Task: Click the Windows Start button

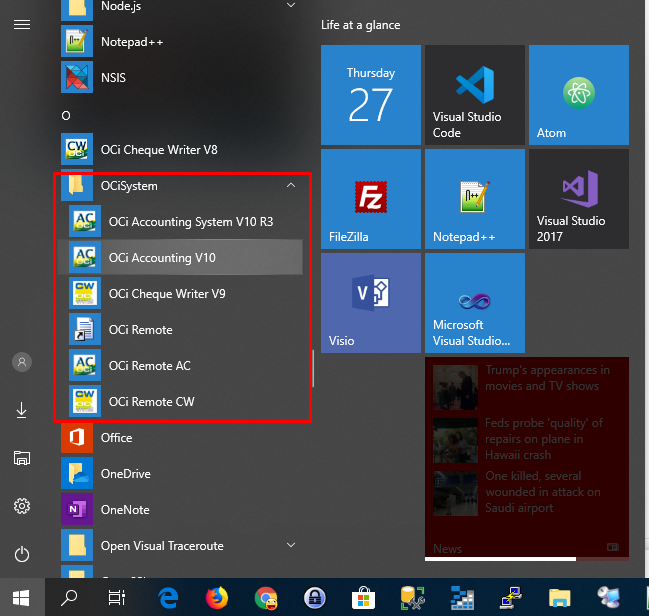Action: click(x=21, y=598)
